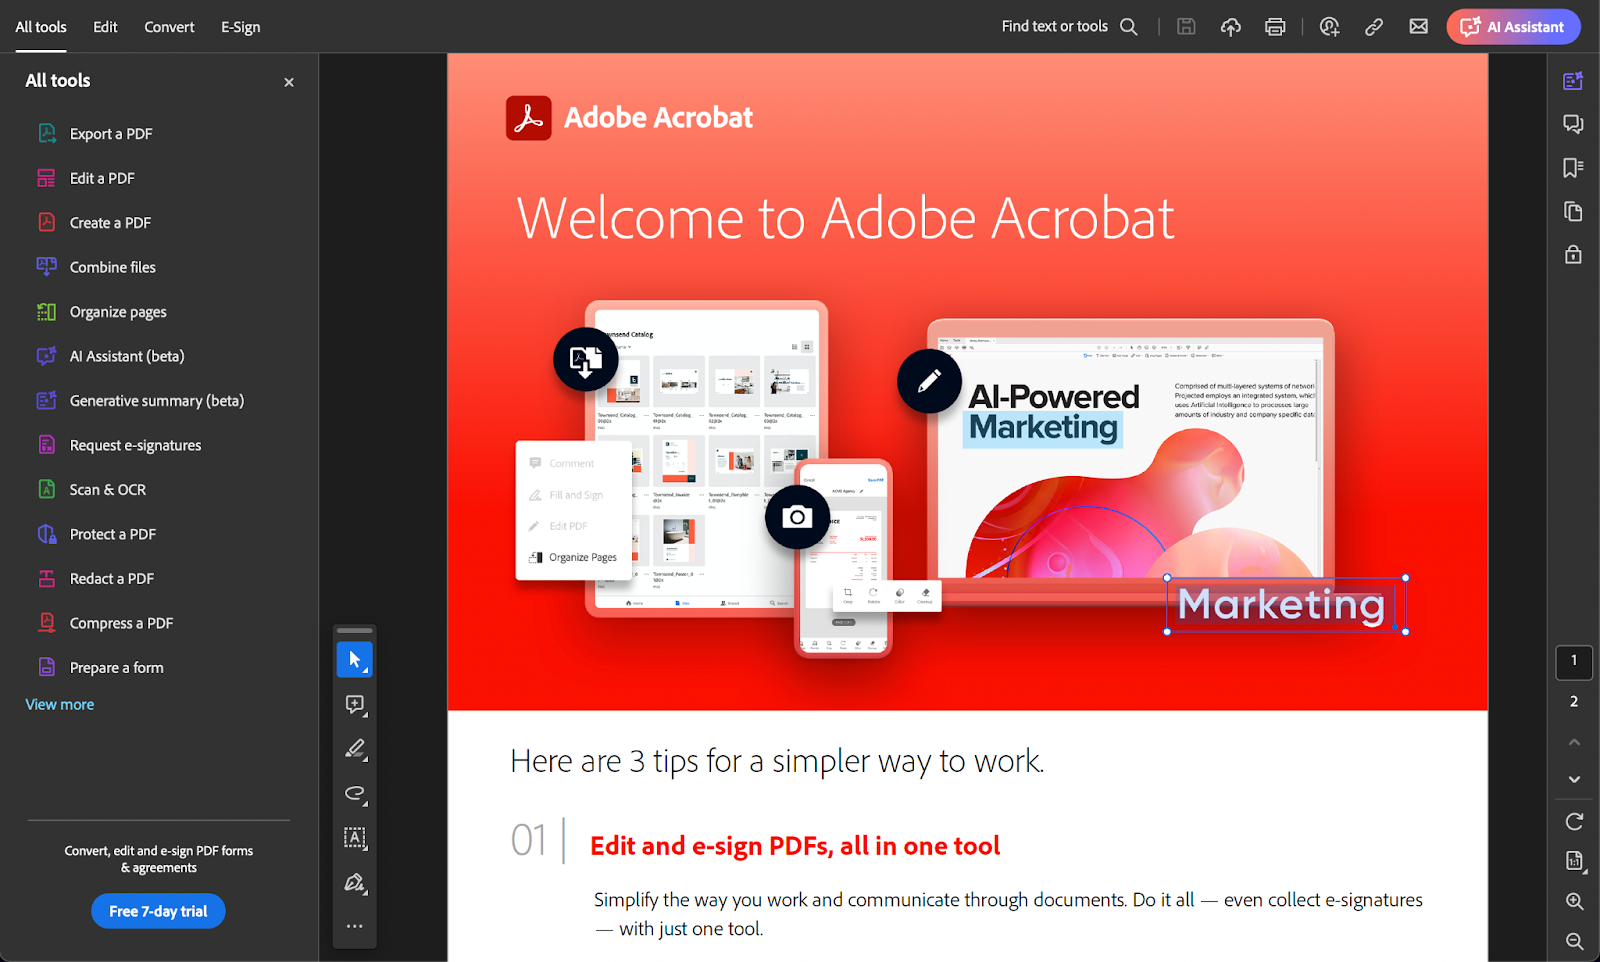Choose the Draw freehand tool in quick toolbar
Viewport: 1600px width, 962px height.
pos(355,794)
